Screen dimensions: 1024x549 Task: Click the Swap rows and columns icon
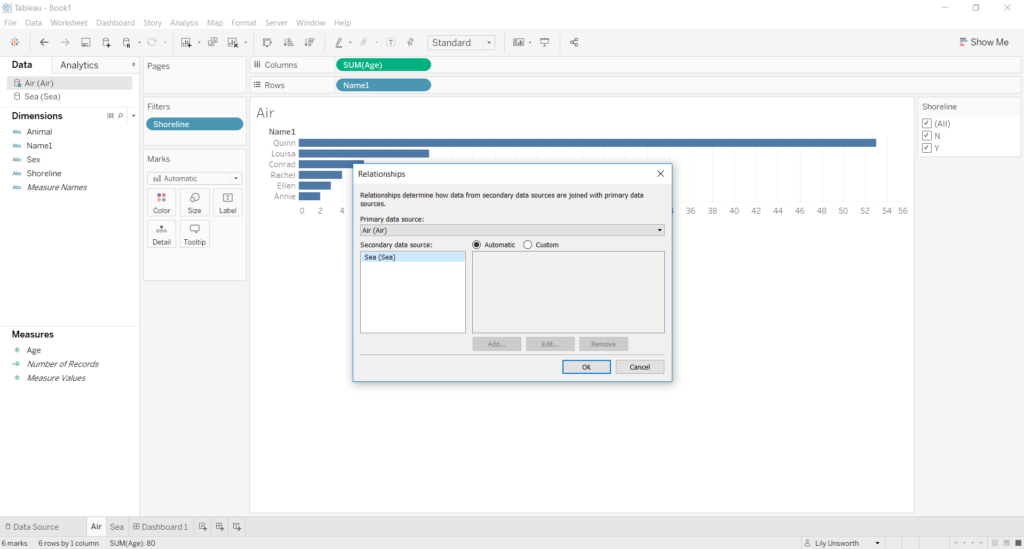267,43
